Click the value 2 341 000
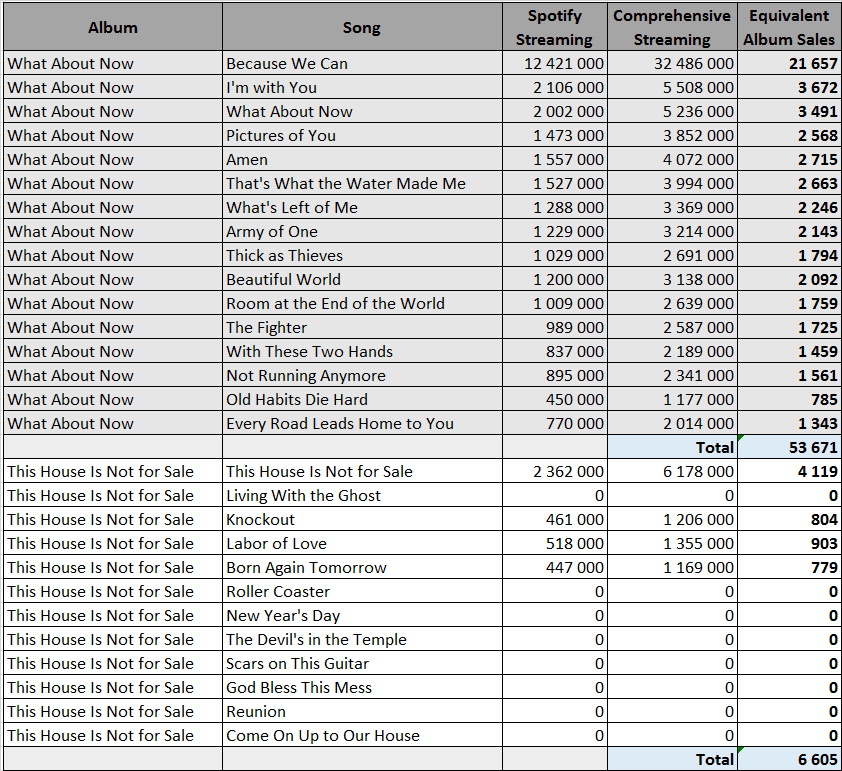The height and width of the screenshot is (771, 842). pyautogui.click(x=672, y=375)
